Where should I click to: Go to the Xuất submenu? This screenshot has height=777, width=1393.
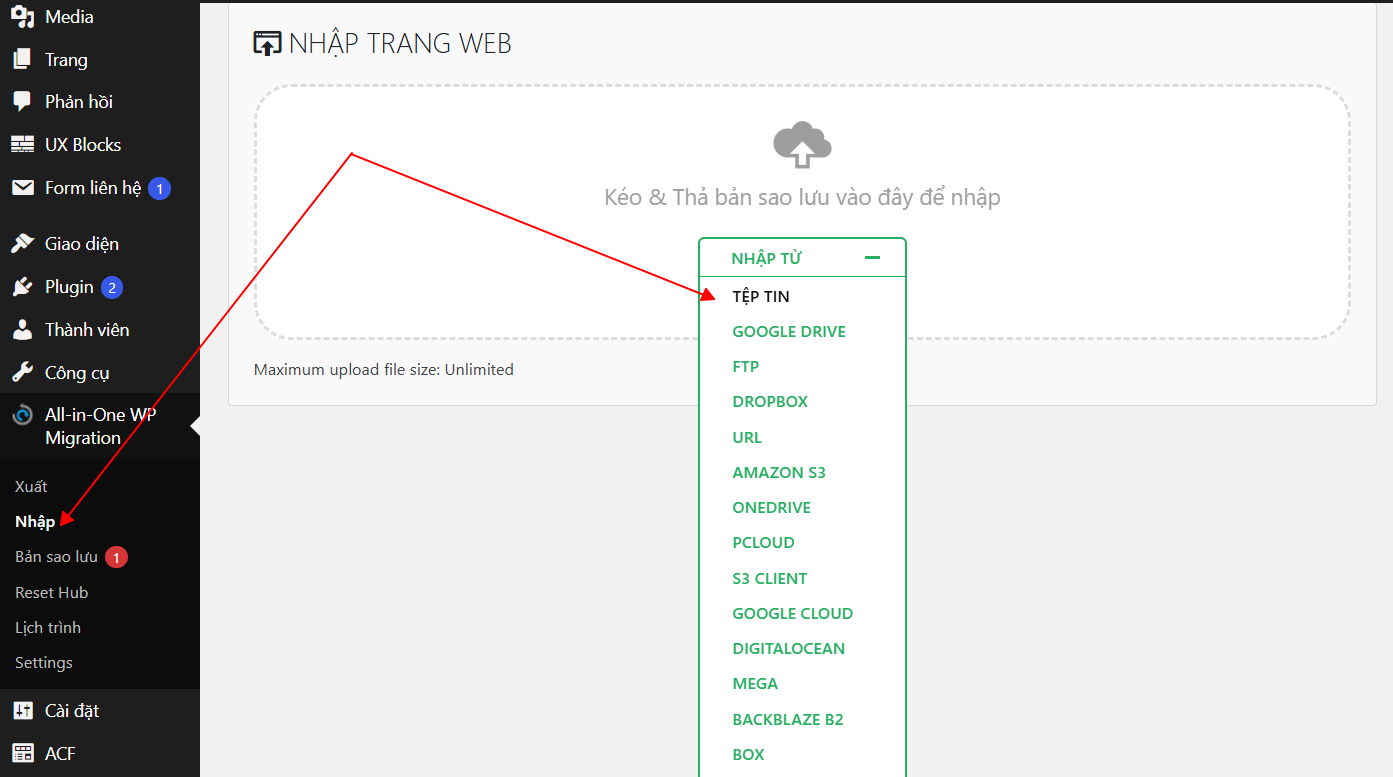[x=31, y=487]
